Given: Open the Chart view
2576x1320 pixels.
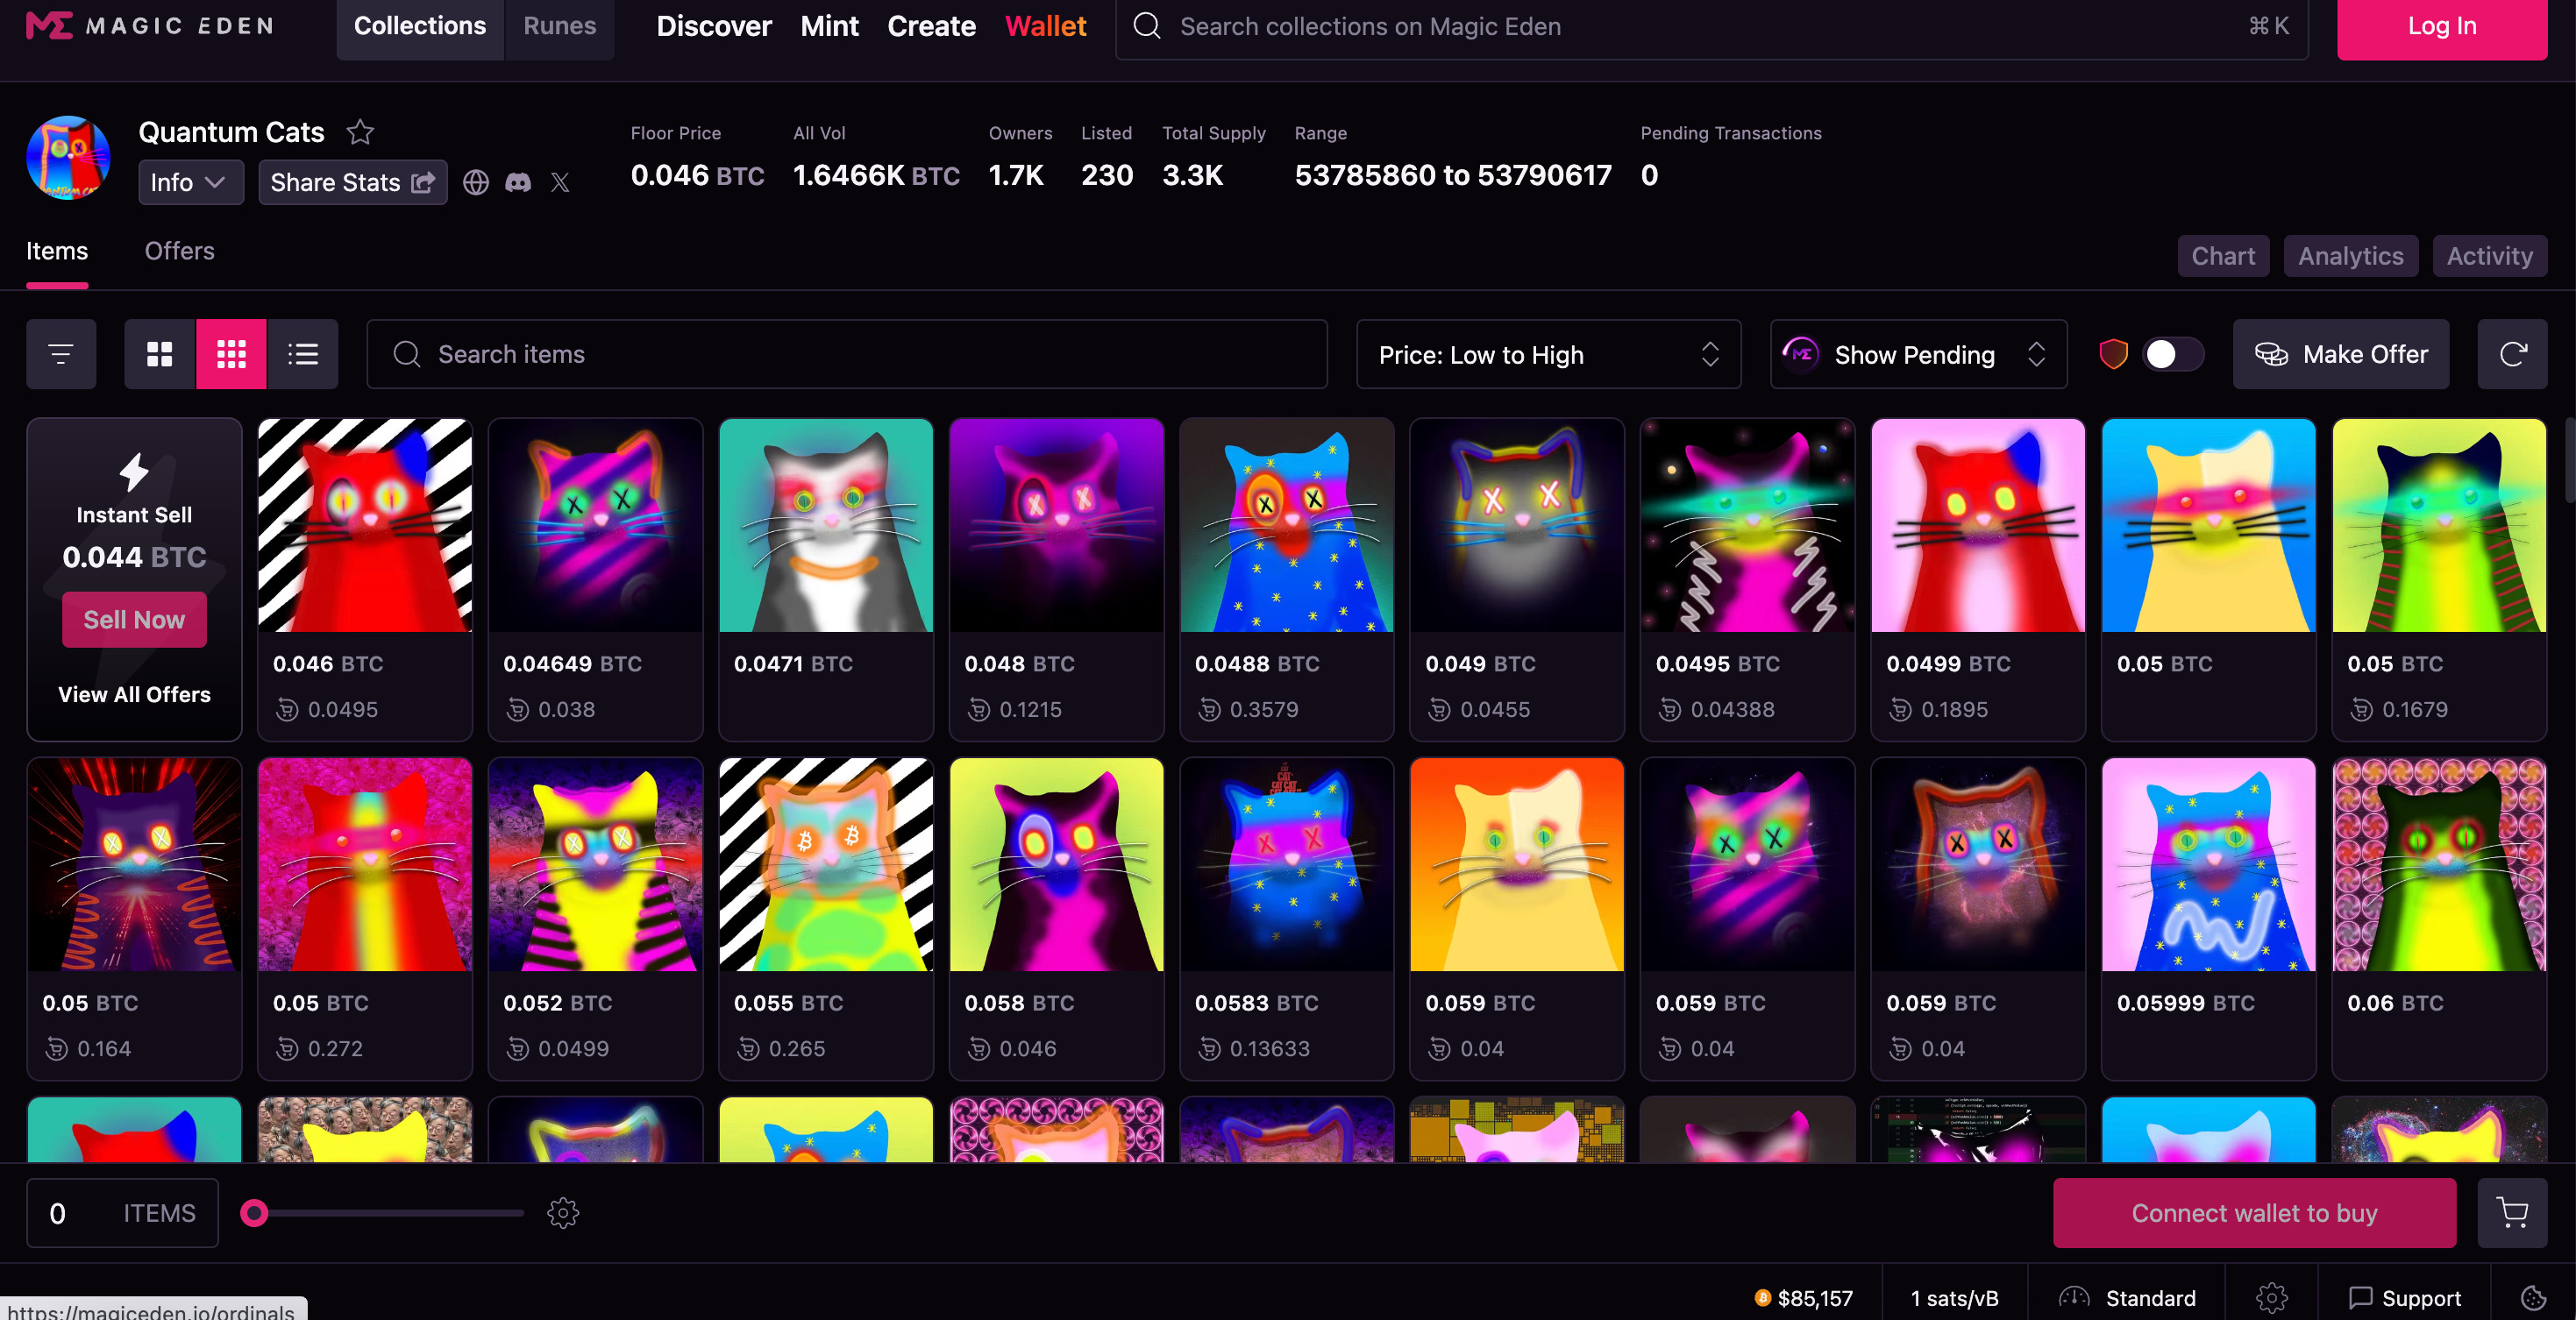Looking at the screenshot, I should [x=2223, y=256].
